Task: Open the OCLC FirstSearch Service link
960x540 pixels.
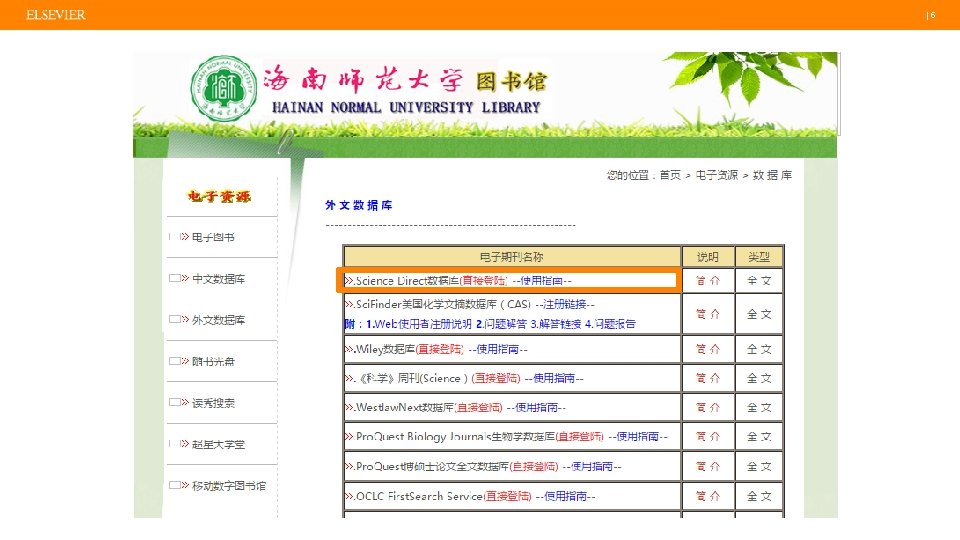Action: pyautogui.click(x=419, y=495)
